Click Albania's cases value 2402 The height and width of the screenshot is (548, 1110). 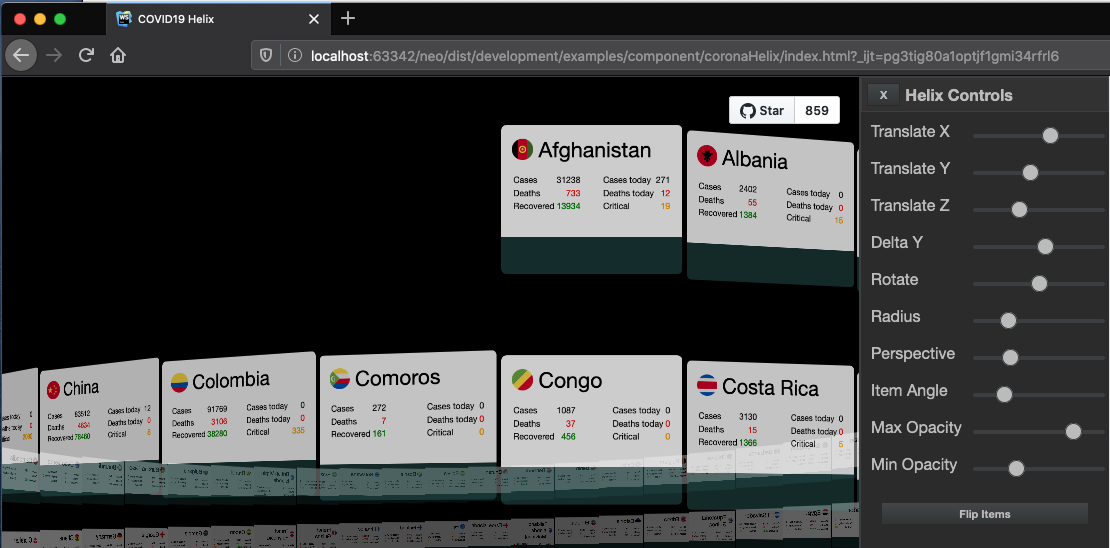(748, 189)
